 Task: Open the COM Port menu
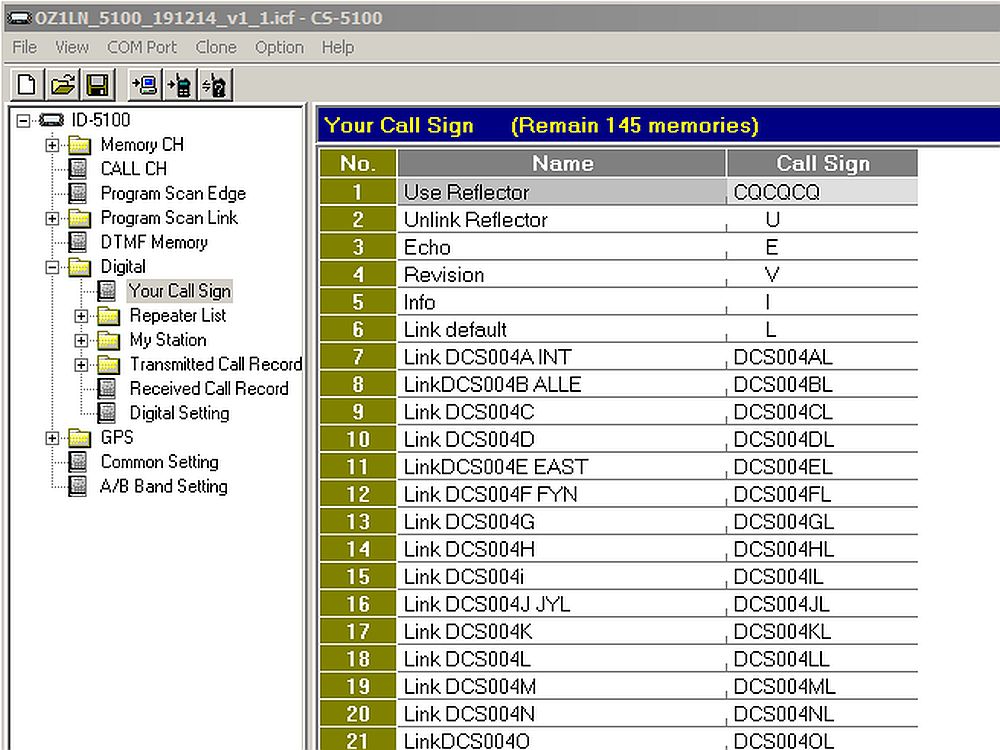tap(142, 47)
